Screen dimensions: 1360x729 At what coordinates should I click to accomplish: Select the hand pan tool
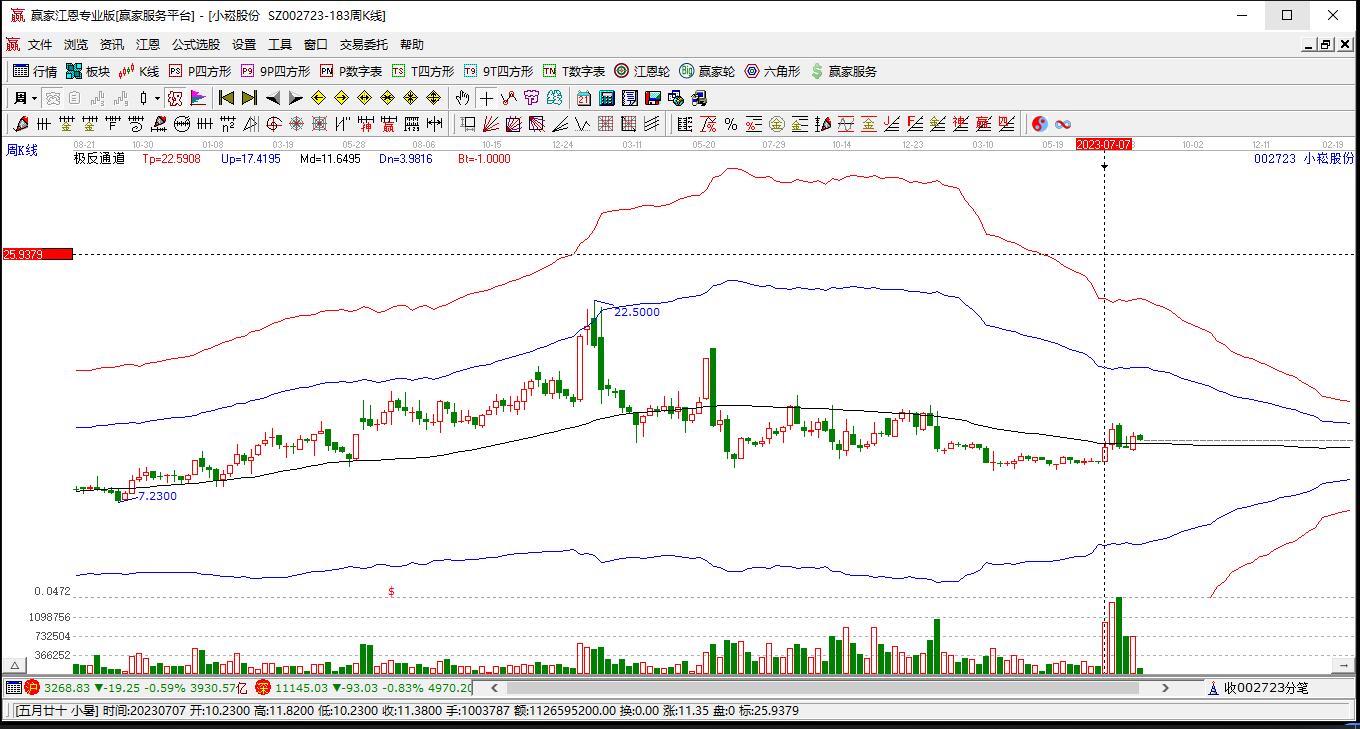tap(462, 98)
